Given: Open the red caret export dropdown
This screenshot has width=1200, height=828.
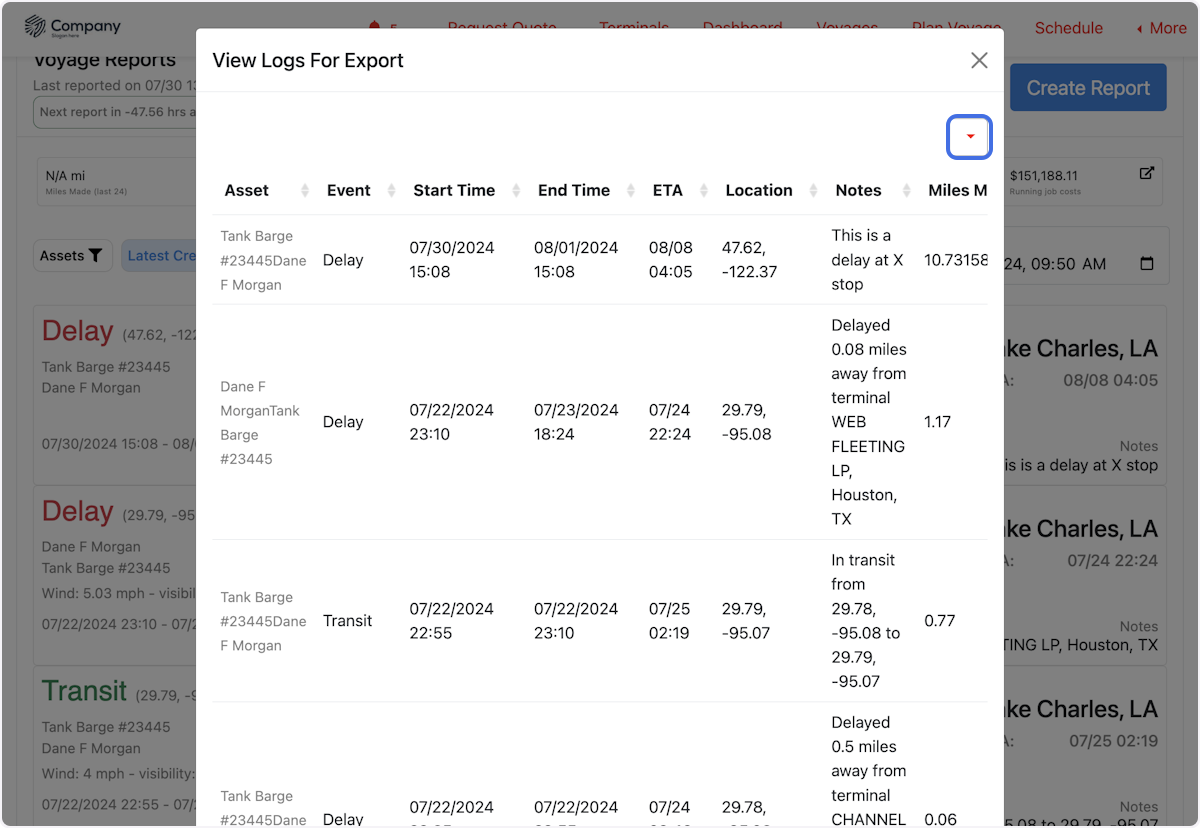Looking at the screenshot, I should point(969,137).
